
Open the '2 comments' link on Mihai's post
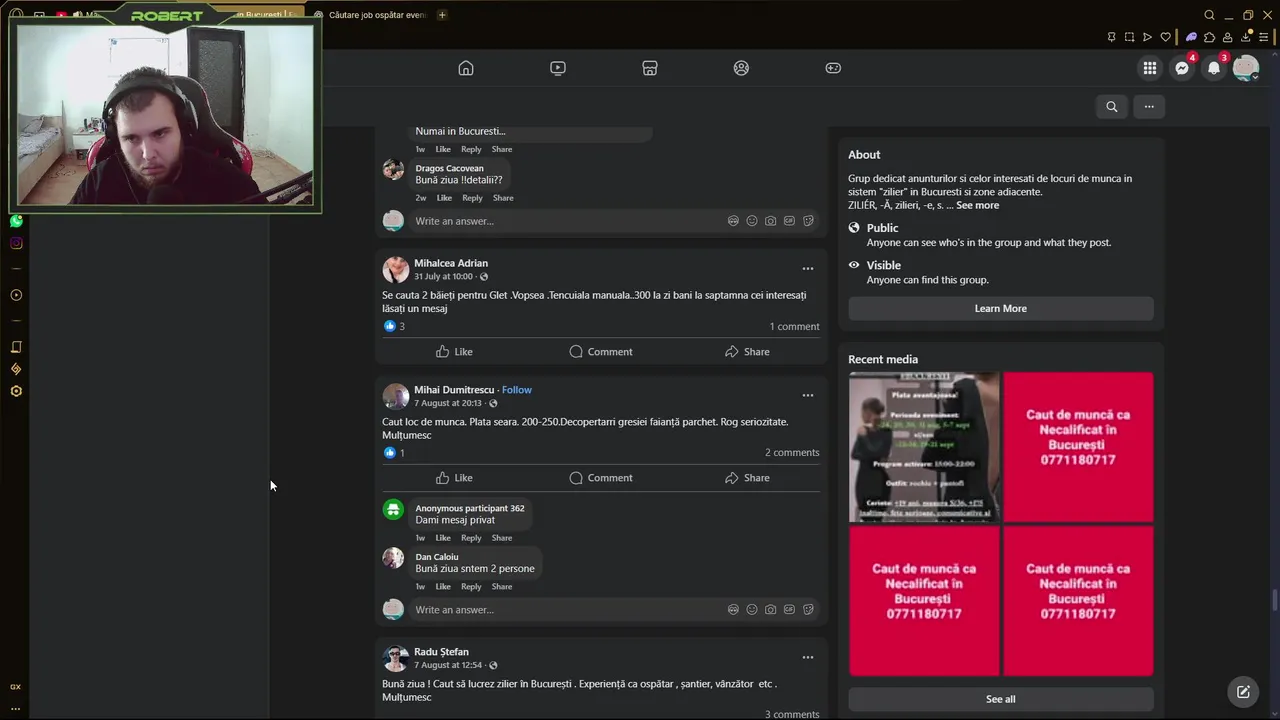(x=792, y=452)
